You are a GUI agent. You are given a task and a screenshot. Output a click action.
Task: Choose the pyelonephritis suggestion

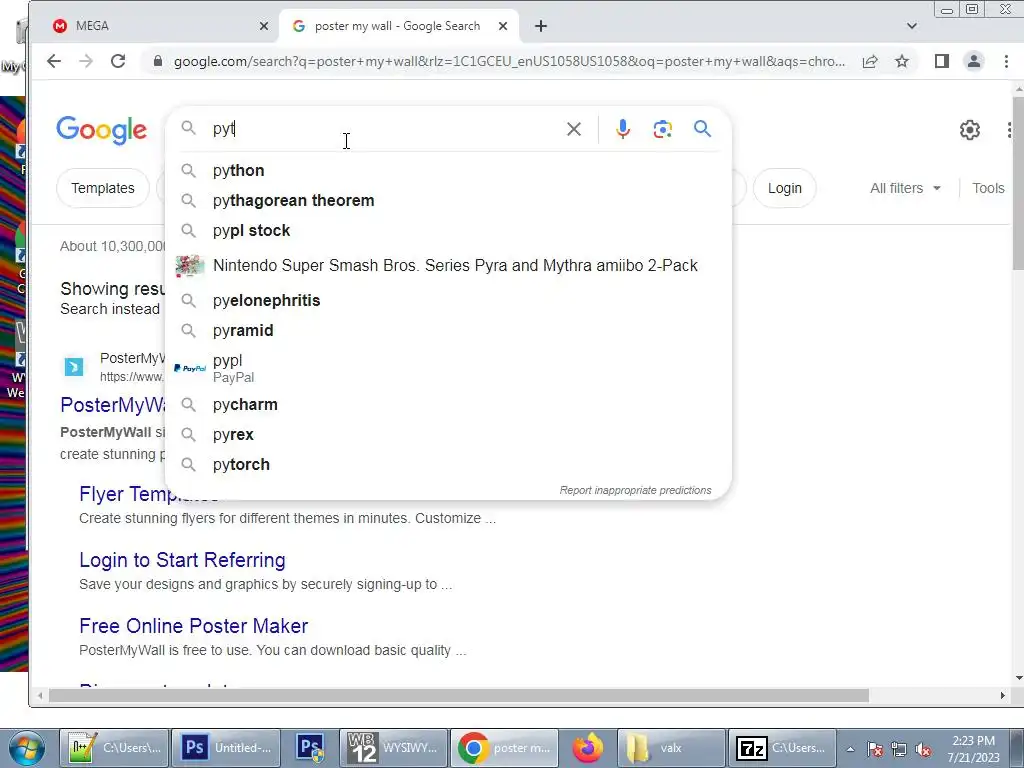pyautogui.click(x=448, y=300)
